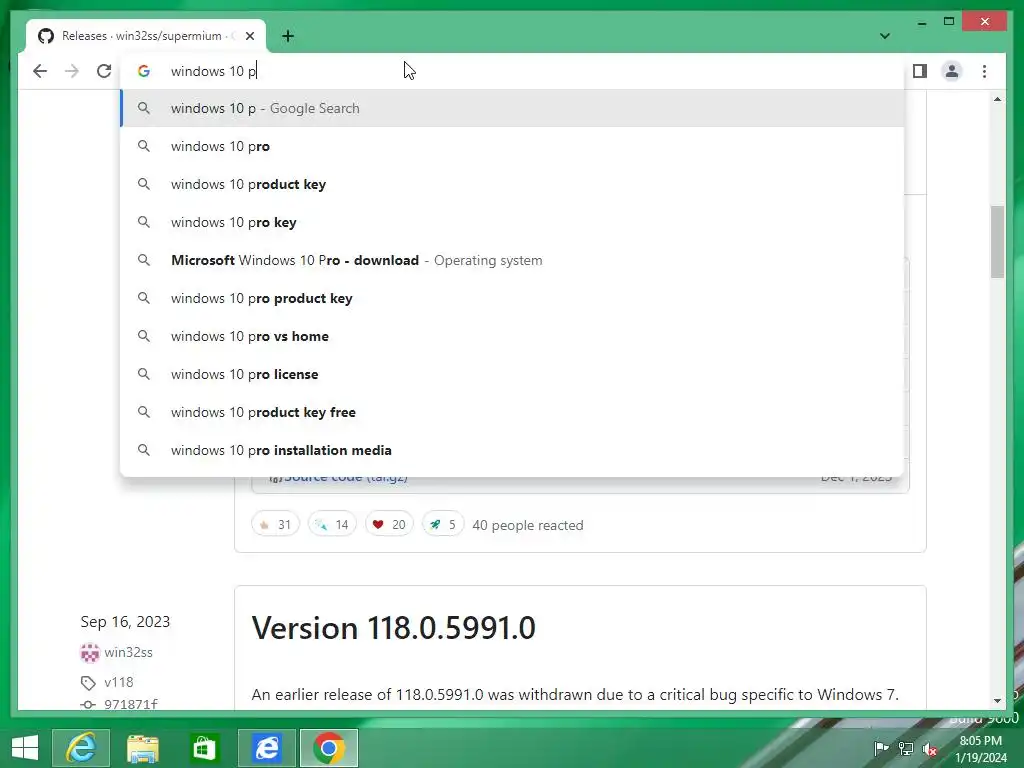Choose 'windows 10 pro key' suggestion
Screen dimensions: 1024x768
tap(512, 222)
